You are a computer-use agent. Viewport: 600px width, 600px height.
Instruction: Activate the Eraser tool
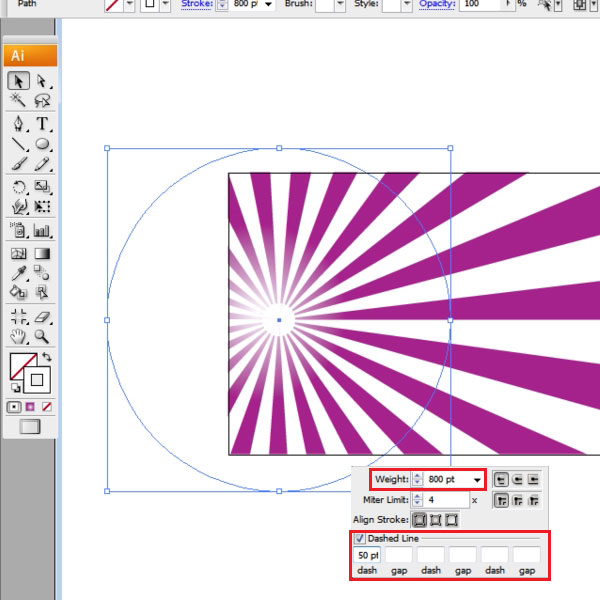point(42,316)
